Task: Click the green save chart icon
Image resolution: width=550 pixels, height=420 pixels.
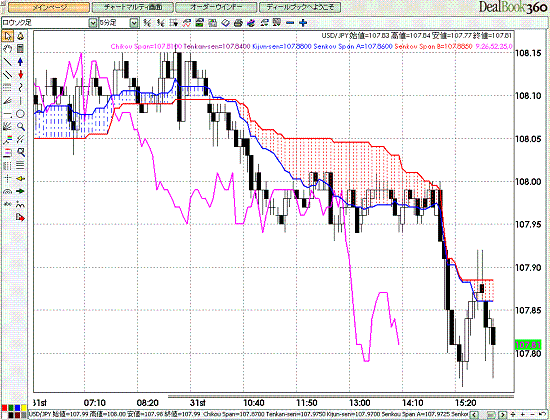Action: tap(200, 23)
